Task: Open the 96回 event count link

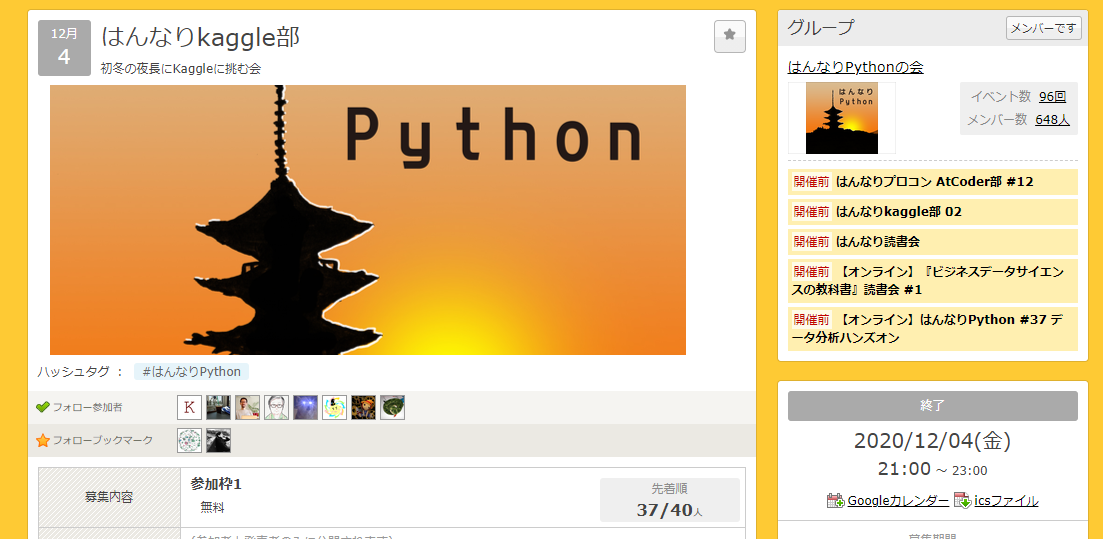Action: (1052, 96)
